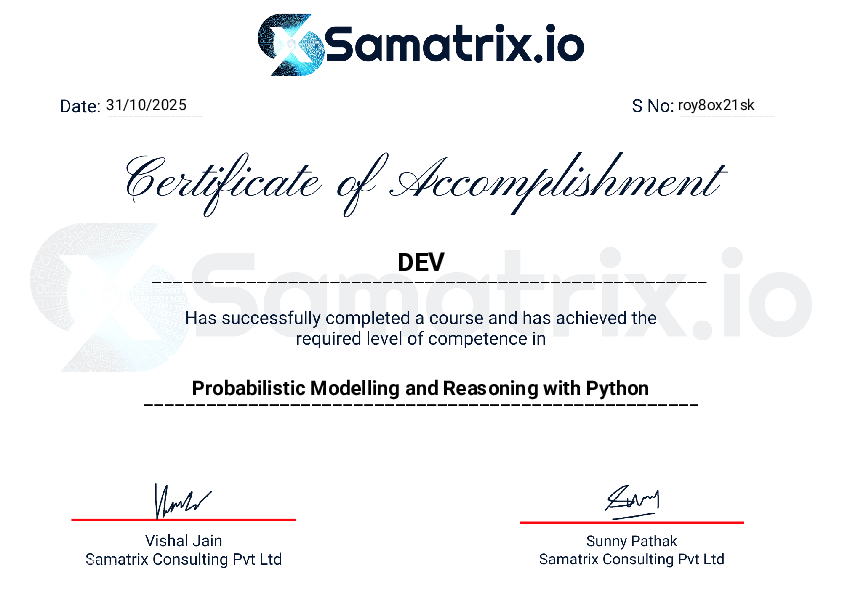Click Vishal Jain's handwritten signature
Viewport: 842px width, 595px height.
coord(182,501)
